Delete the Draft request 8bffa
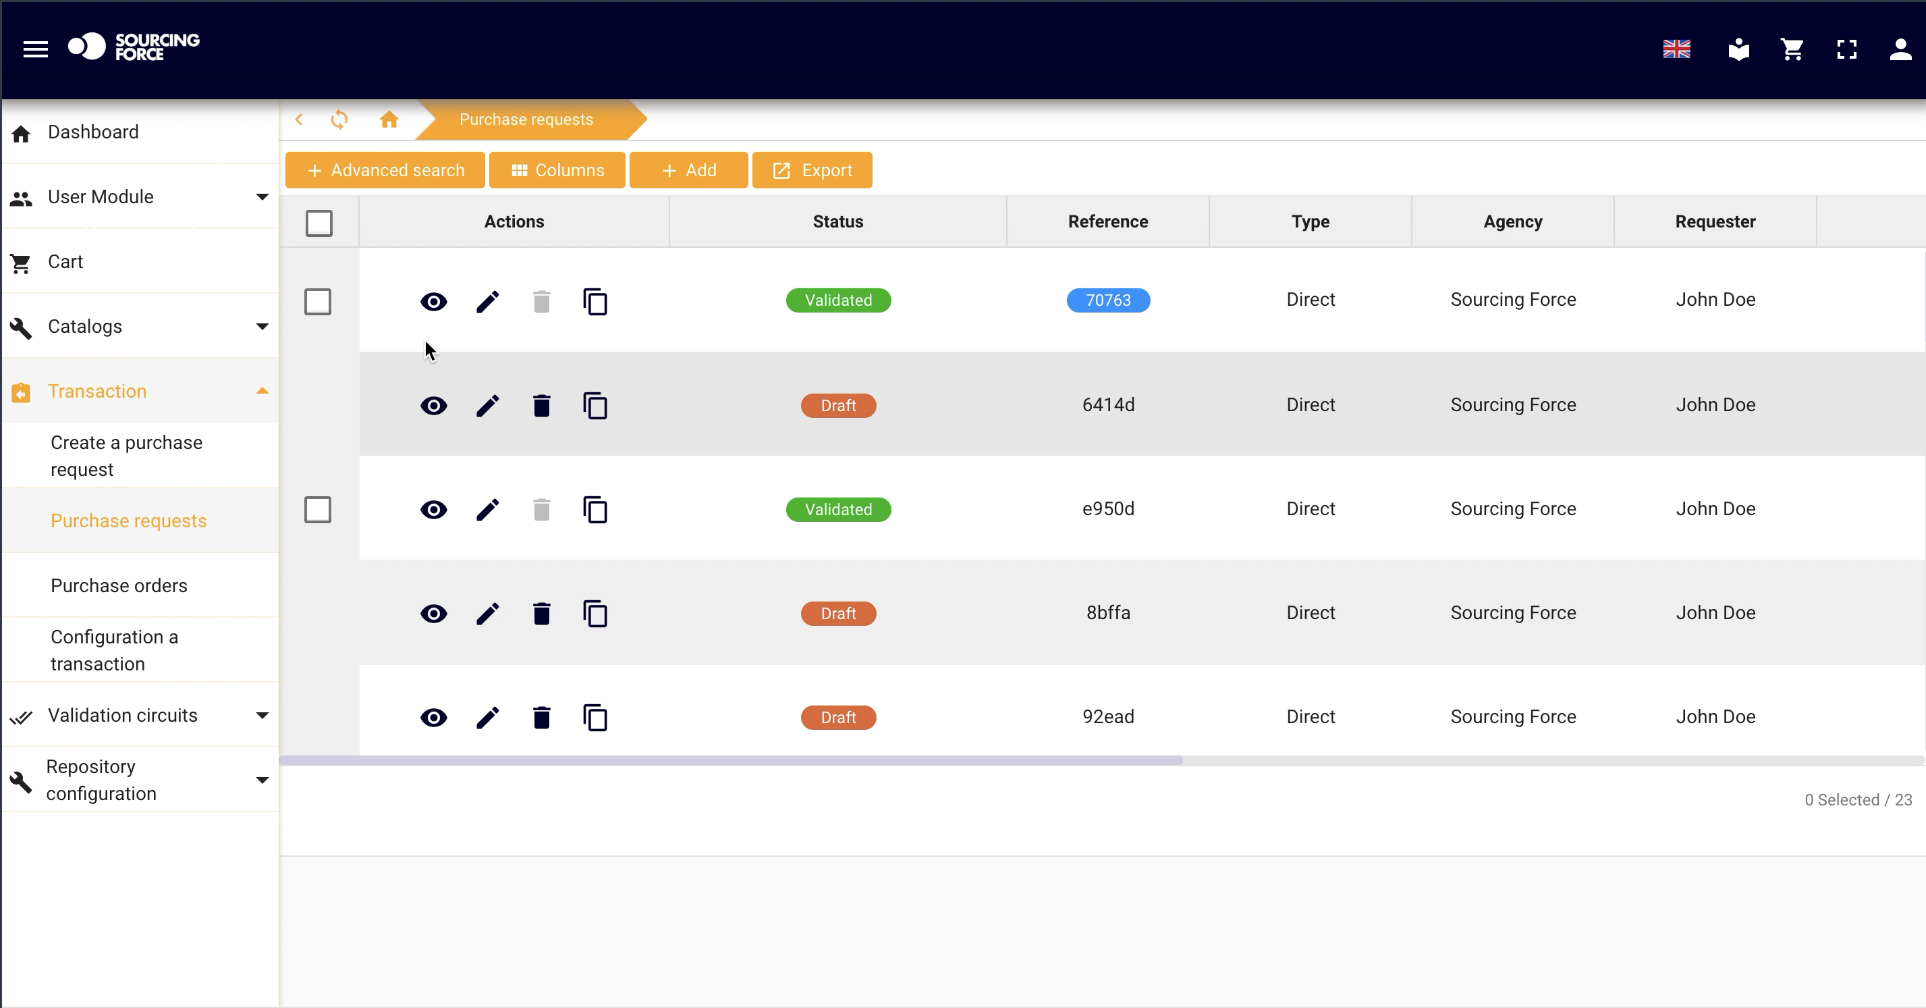Image resolution: width=1926 pixels, height=1008 pixels. [541, 613]
